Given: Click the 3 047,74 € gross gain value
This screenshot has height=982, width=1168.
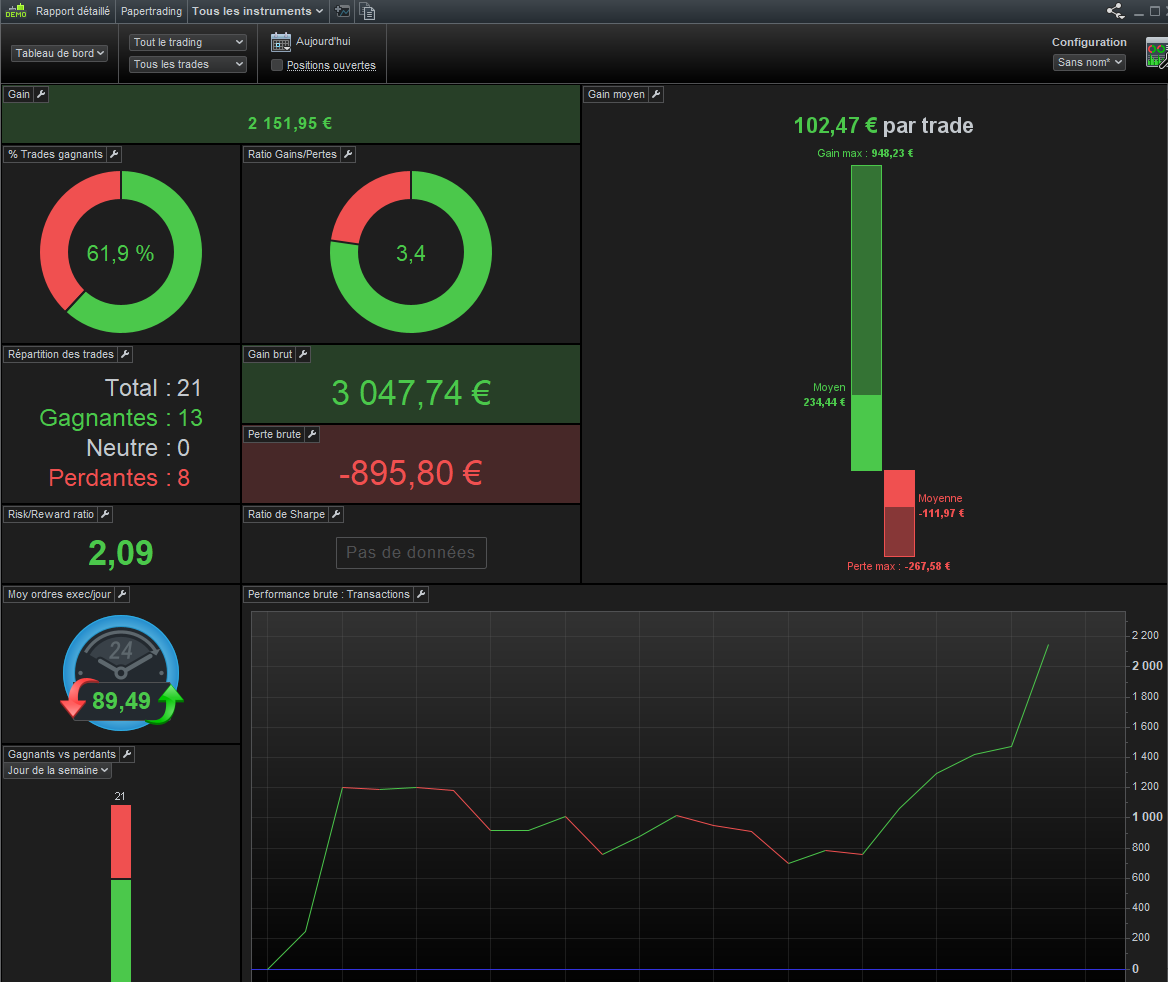Looking at the screenshot, I should click(411, 393).
